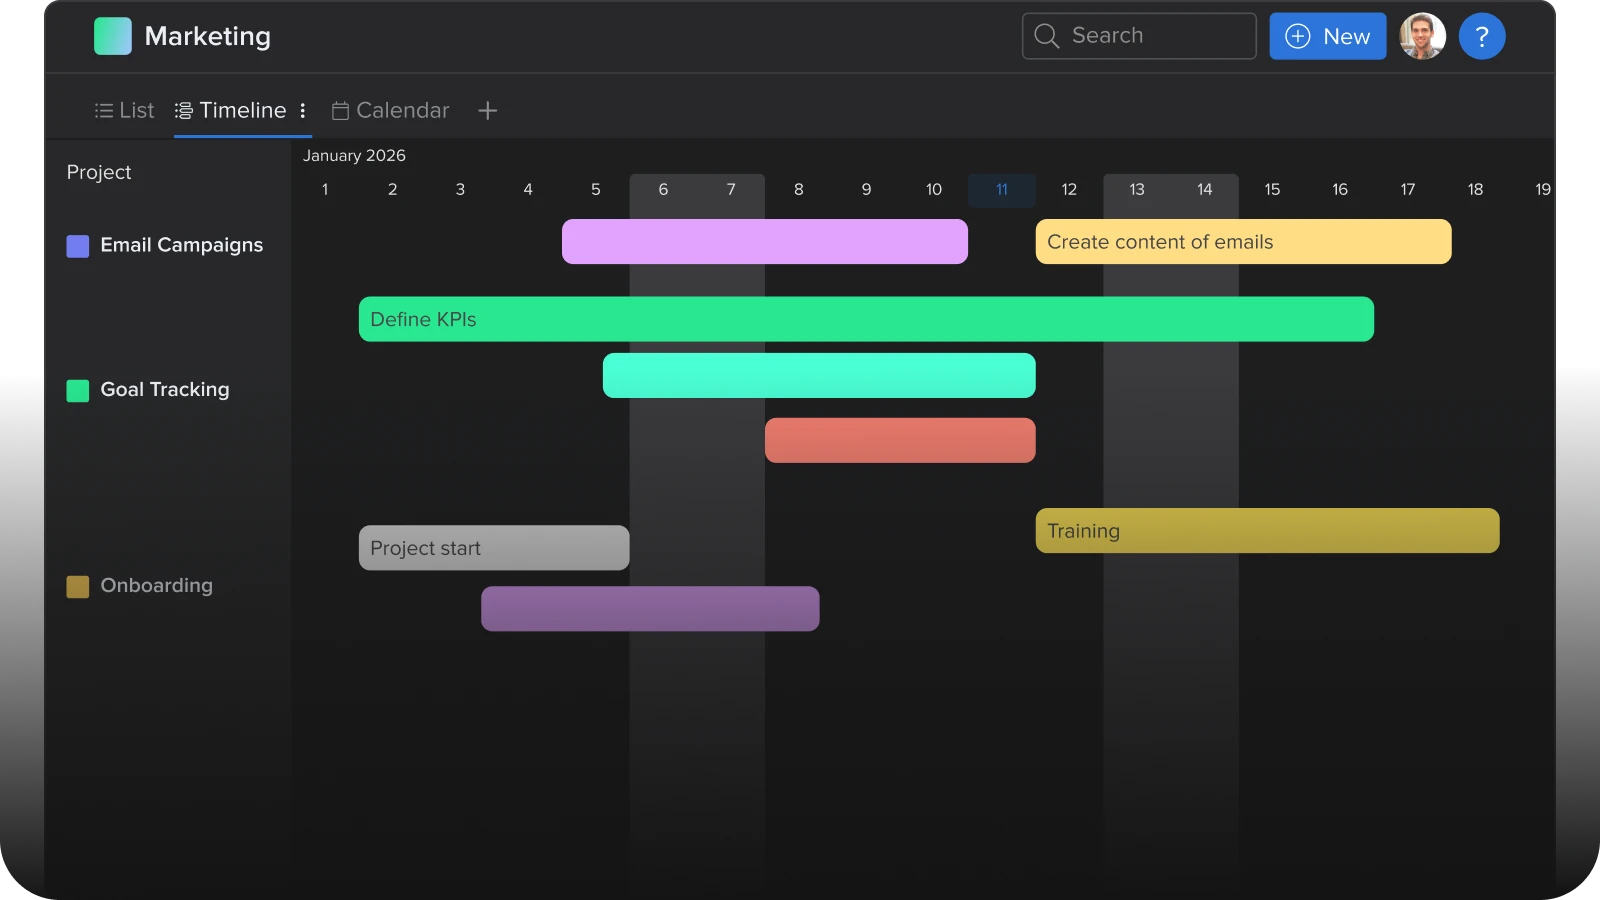
Task: Click the Project start task bar
Action: [493, 548]
